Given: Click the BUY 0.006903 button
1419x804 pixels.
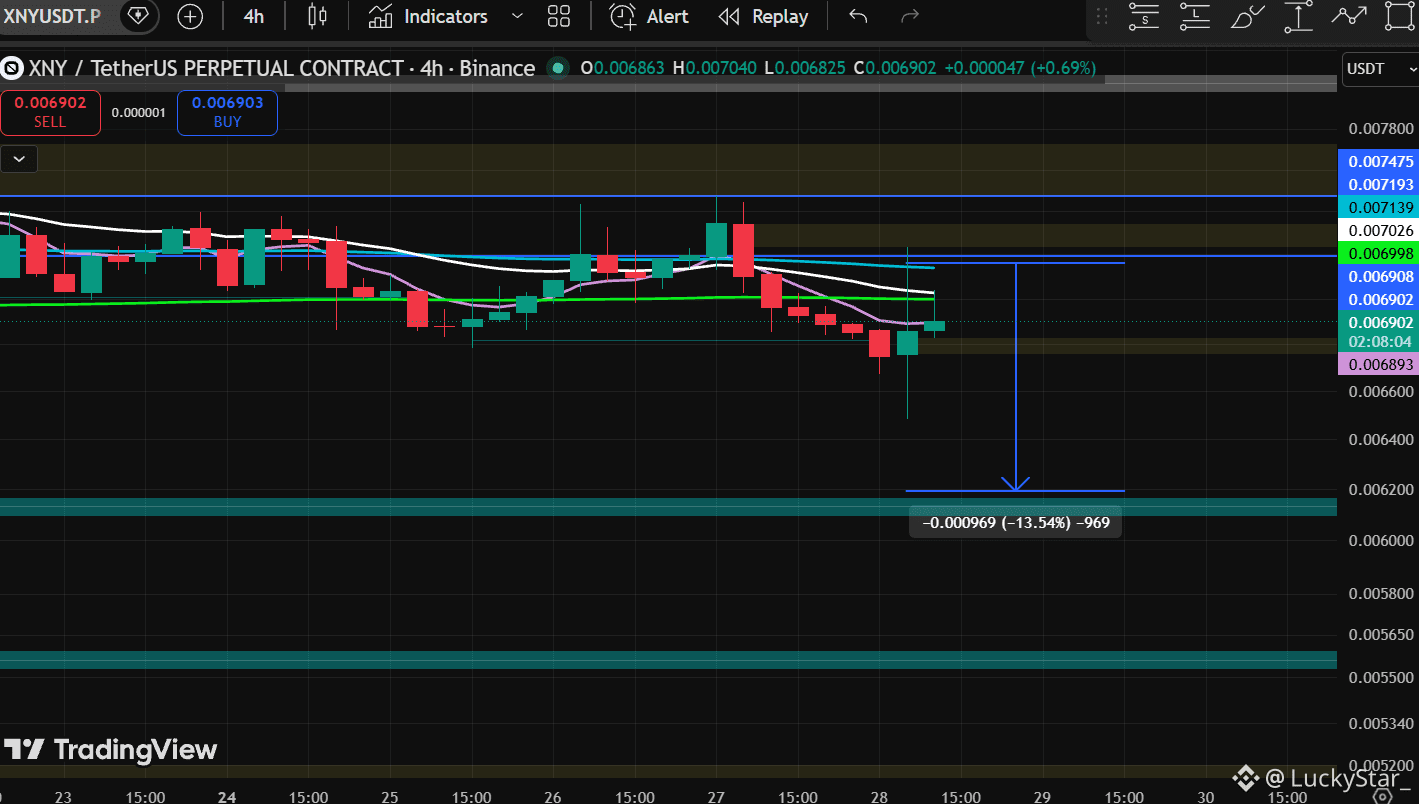Looking at the screenshot, I should [227, 112].
